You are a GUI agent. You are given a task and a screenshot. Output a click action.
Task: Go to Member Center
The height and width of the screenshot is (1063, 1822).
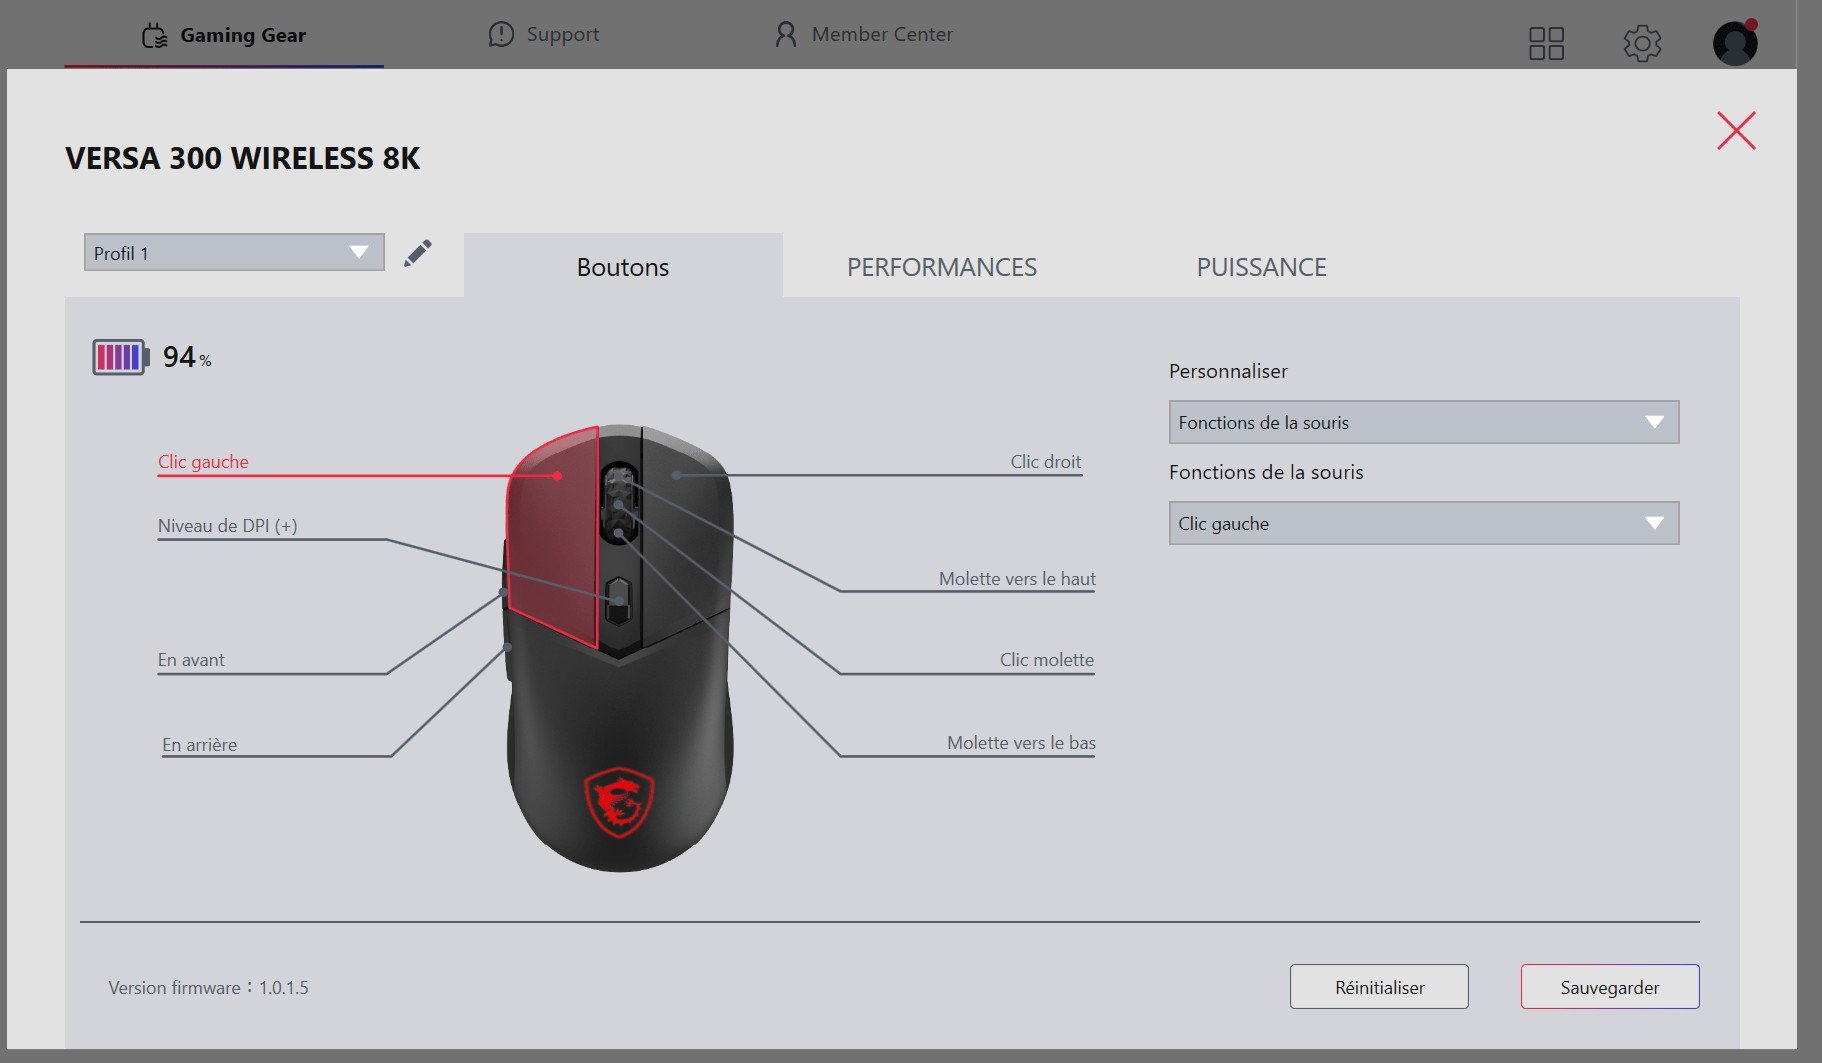pyautogui.click(x=864, y=35)
